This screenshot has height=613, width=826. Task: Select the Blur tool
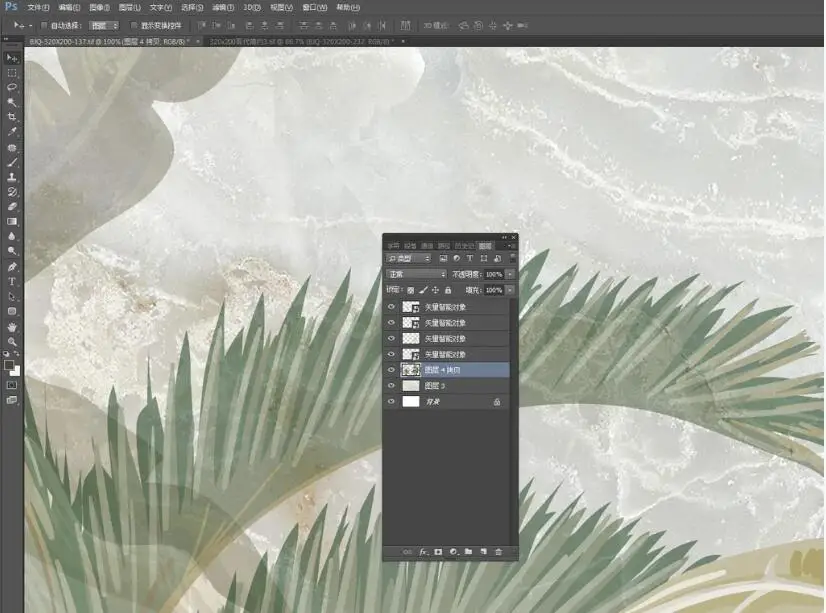[x=12, y=236]
